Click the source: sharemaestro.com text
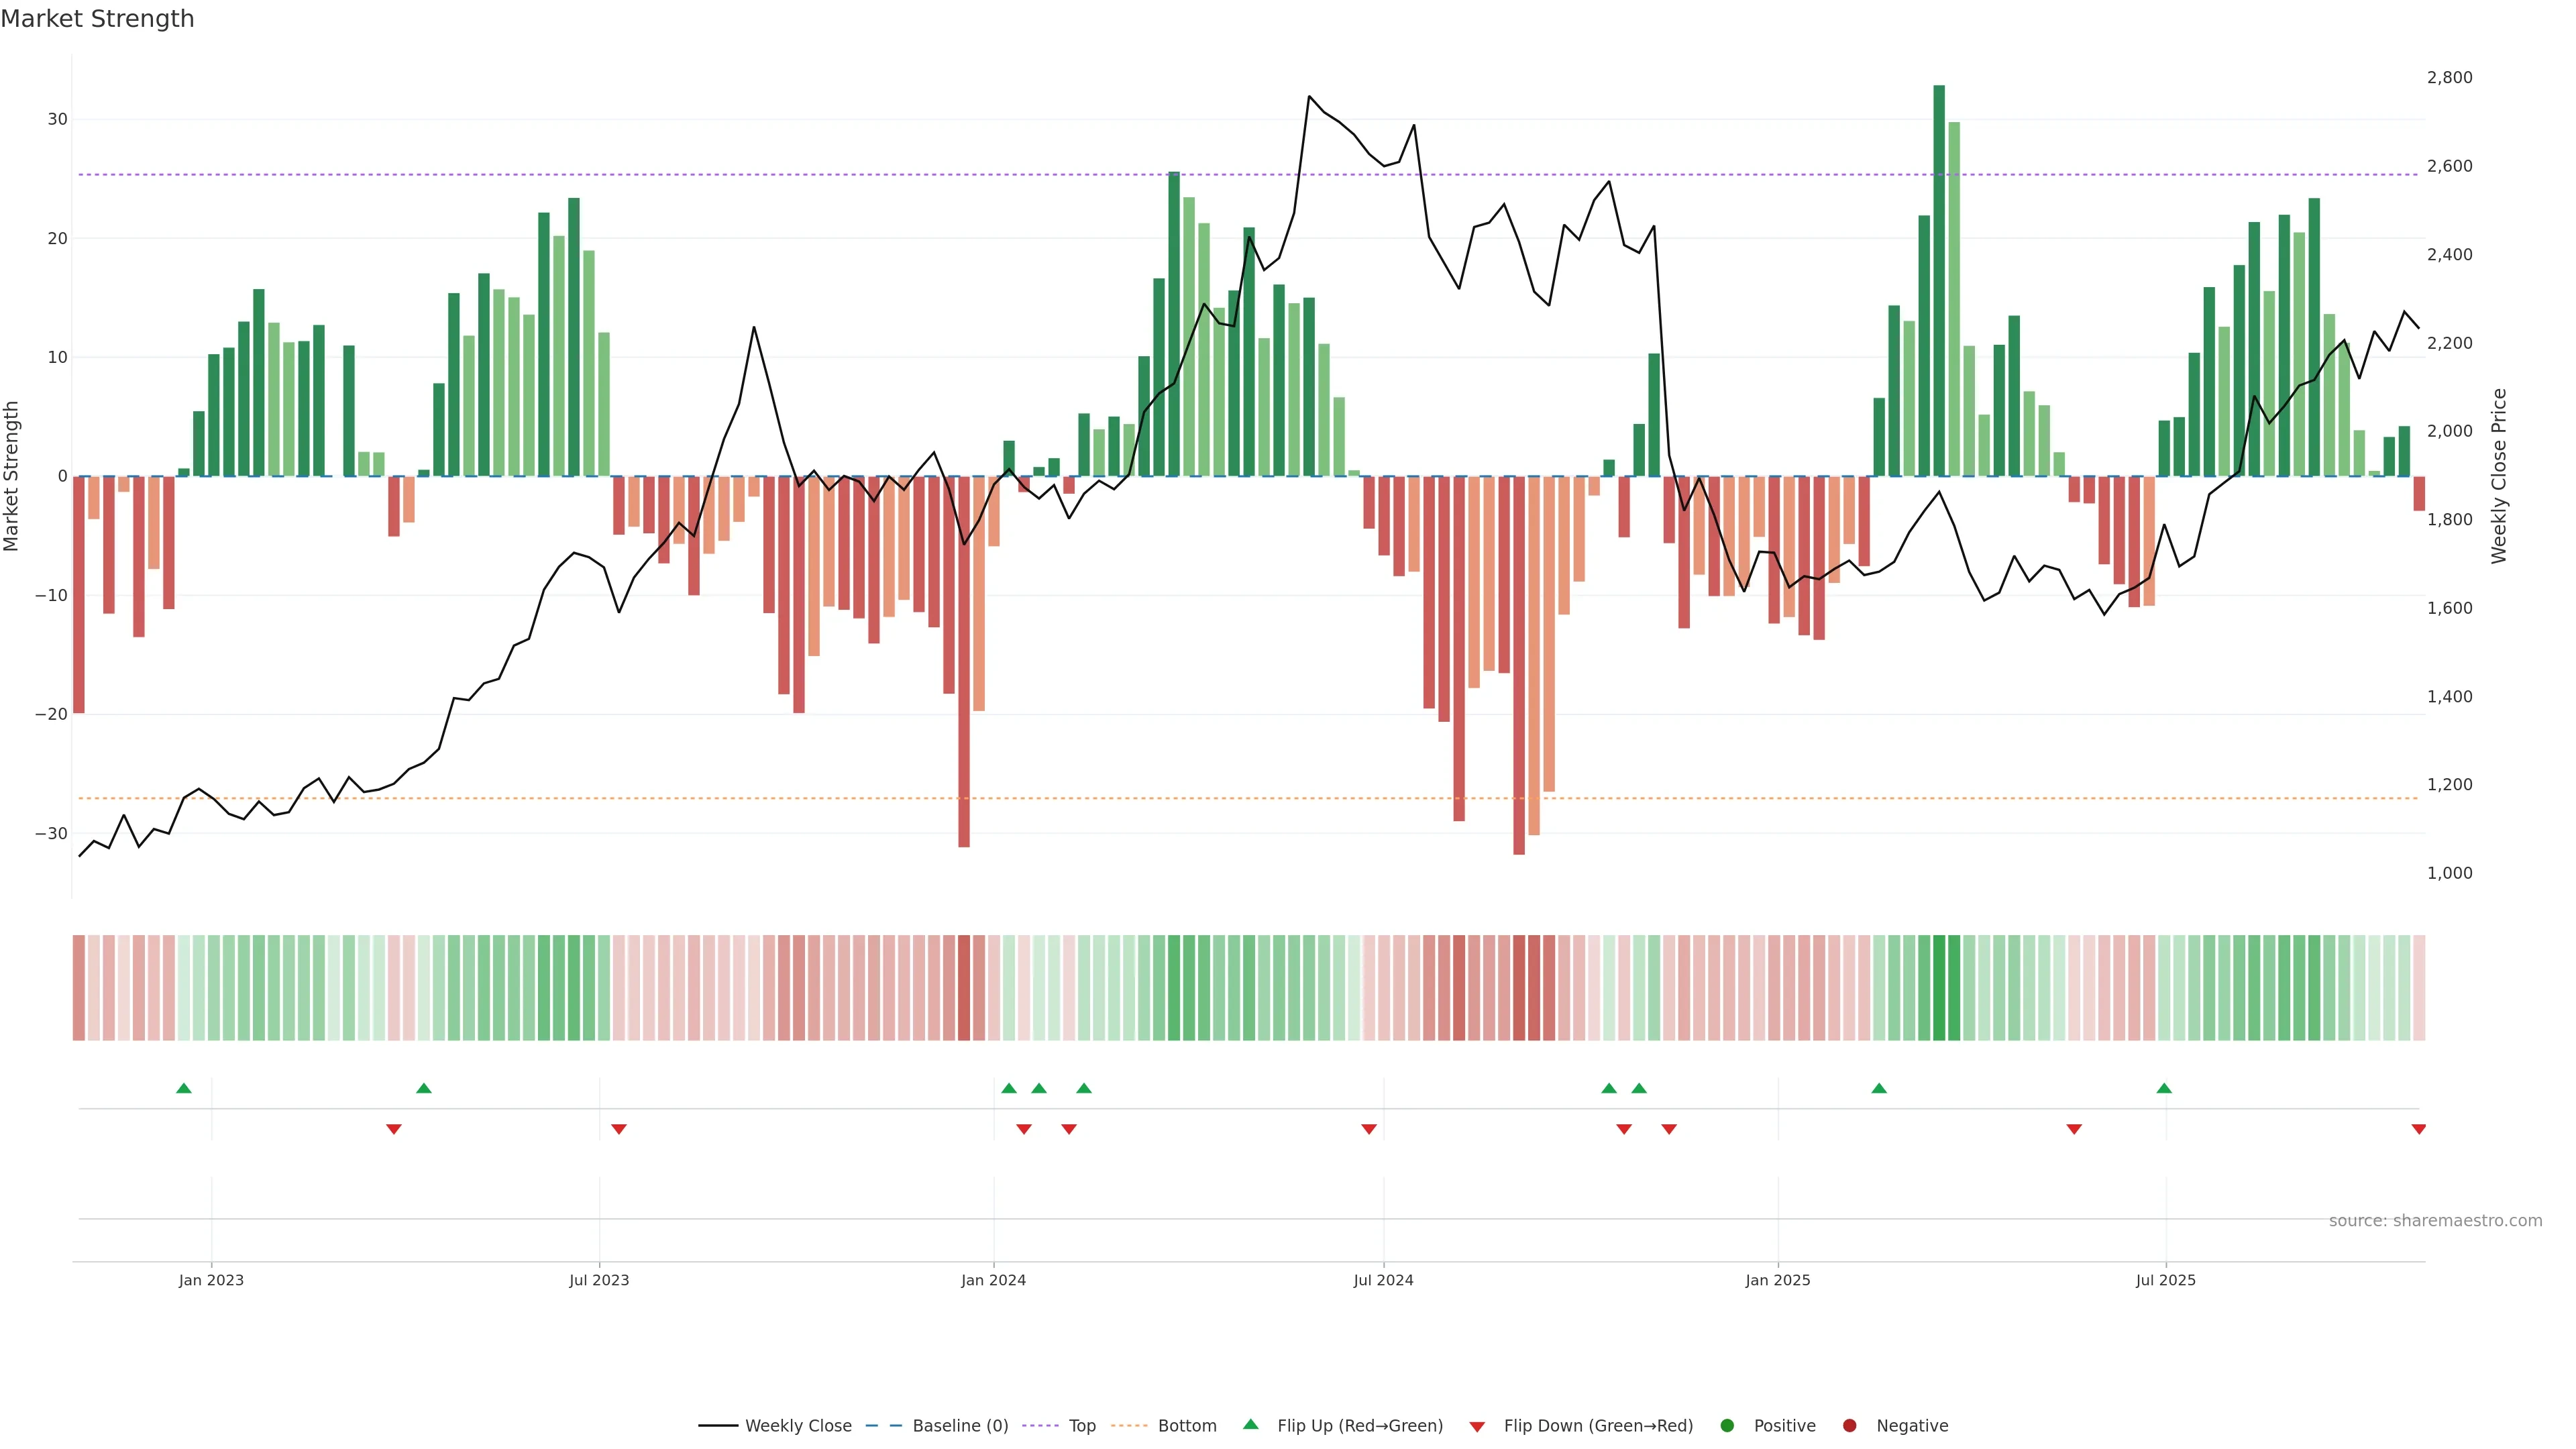This screenshot has width=2576, height=1449. 2435,1220
